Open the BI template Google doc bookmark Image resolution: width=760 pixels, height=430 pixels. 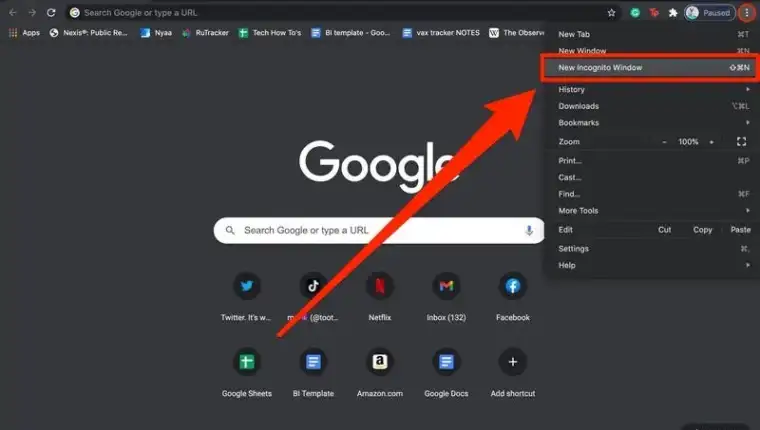tap(350, 32)
